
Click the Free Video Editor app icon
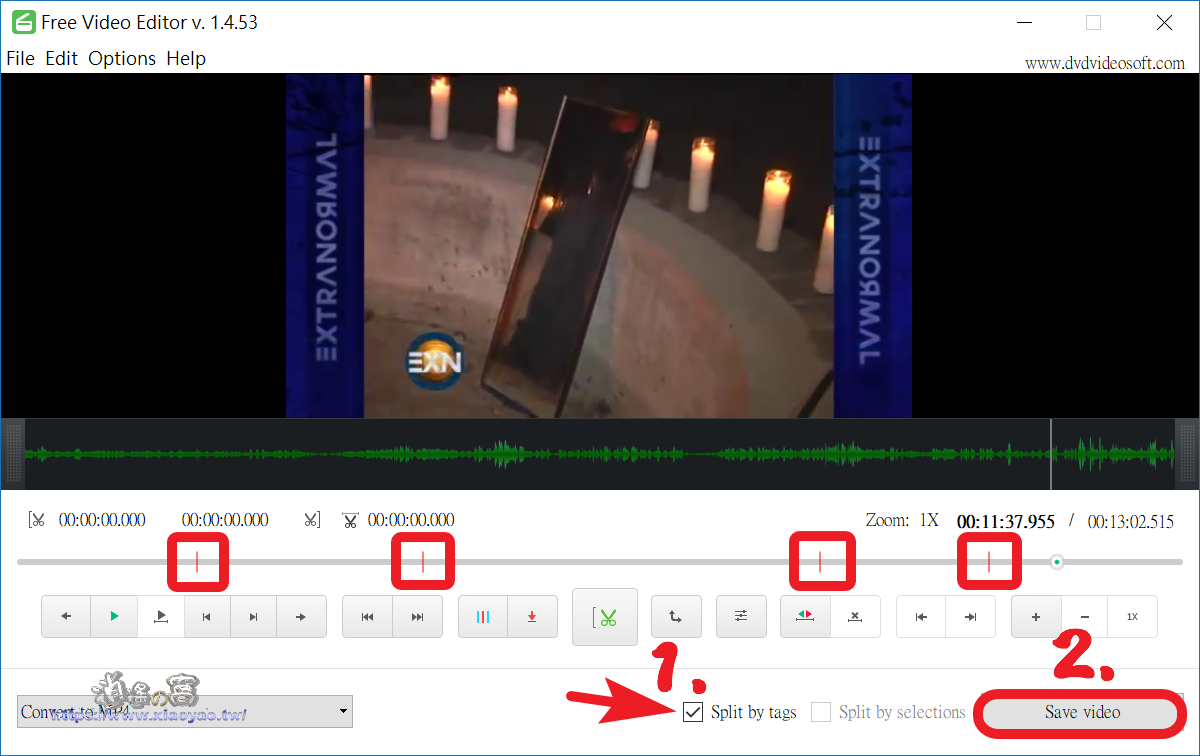[x=22, y=22]
